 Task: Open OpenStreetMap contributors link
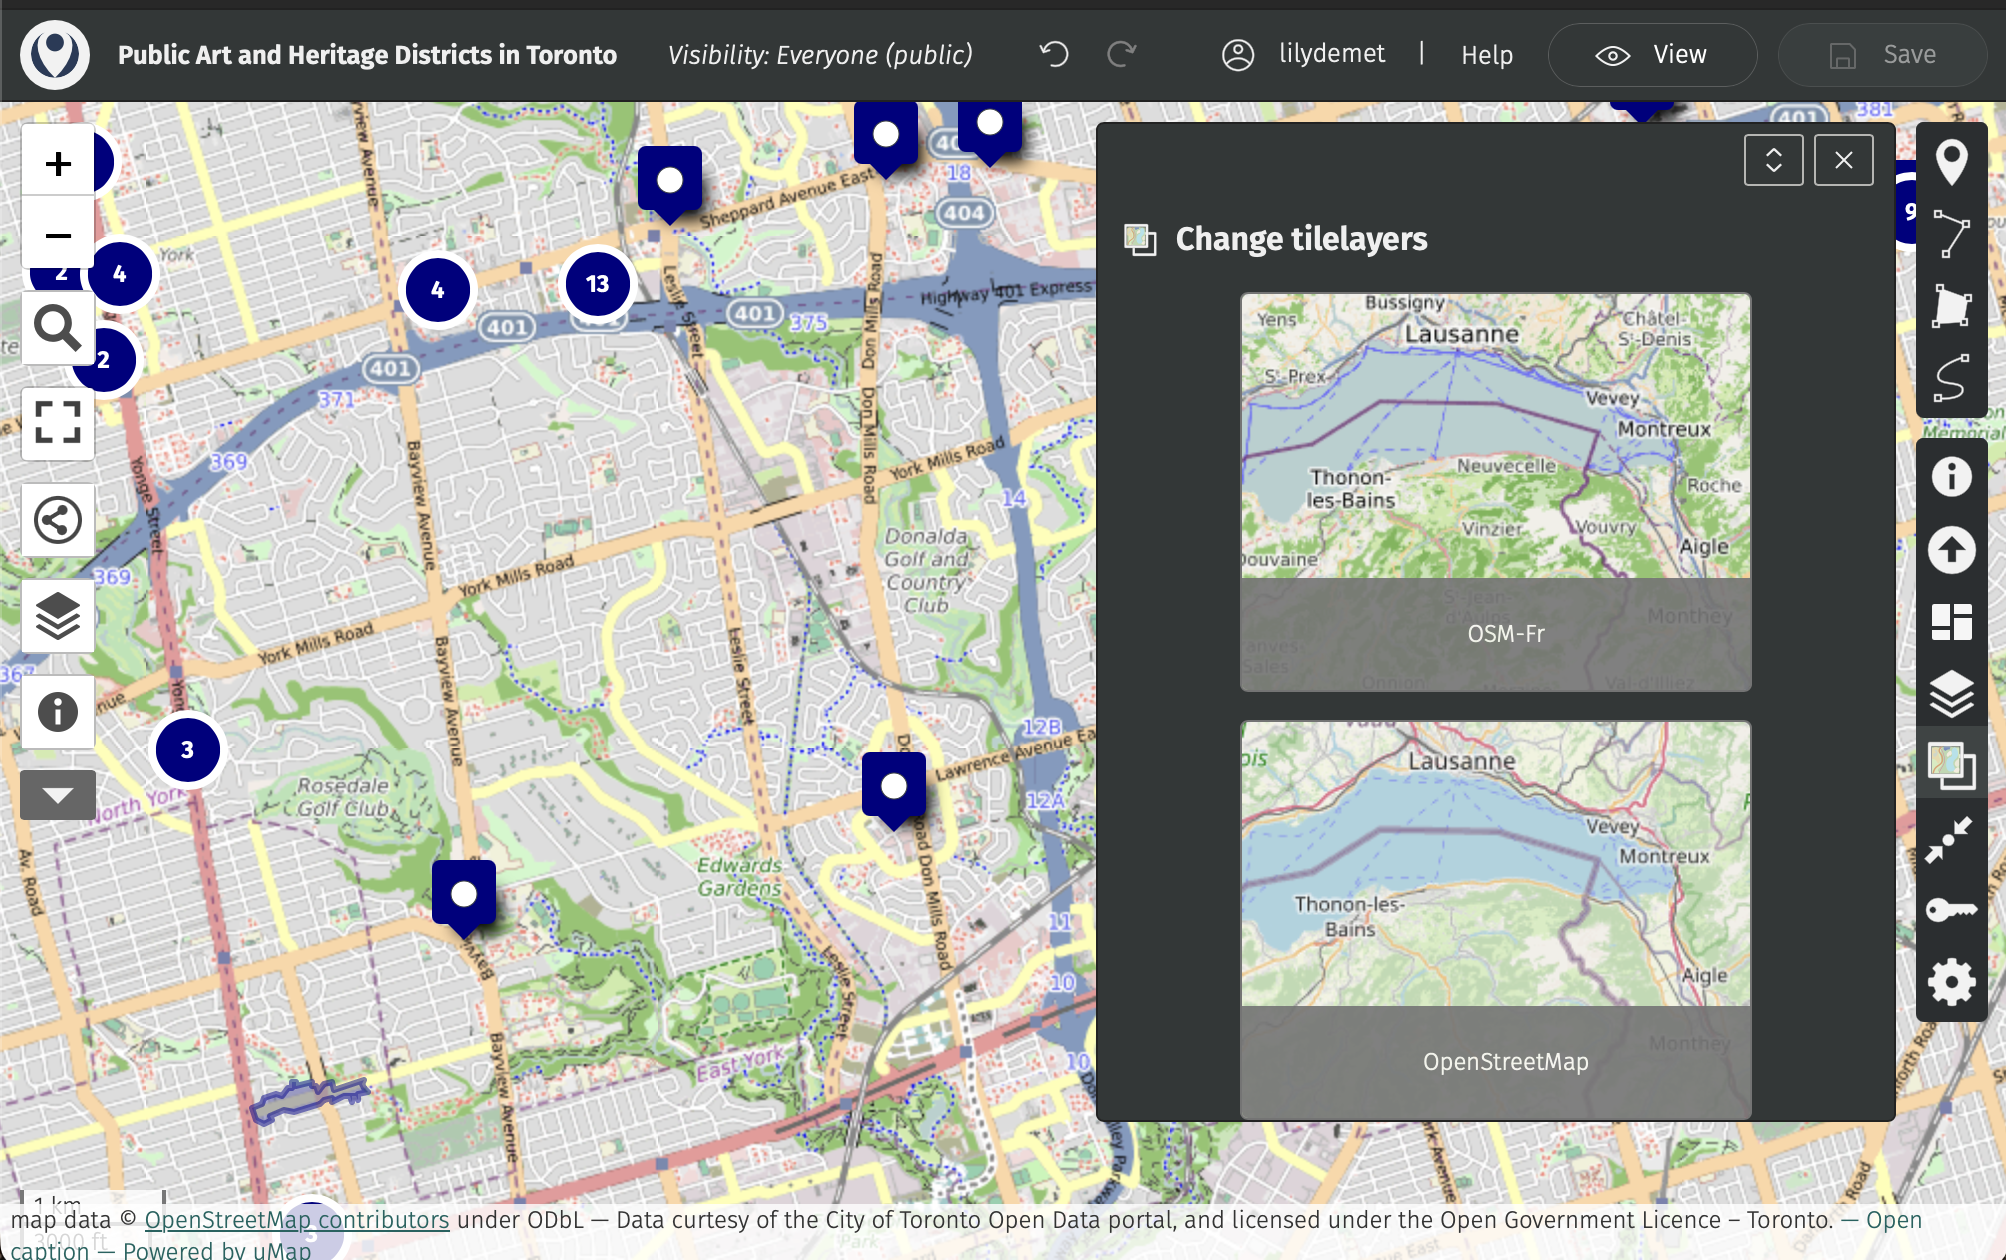pyautogui.click(x=297, y=1220)
